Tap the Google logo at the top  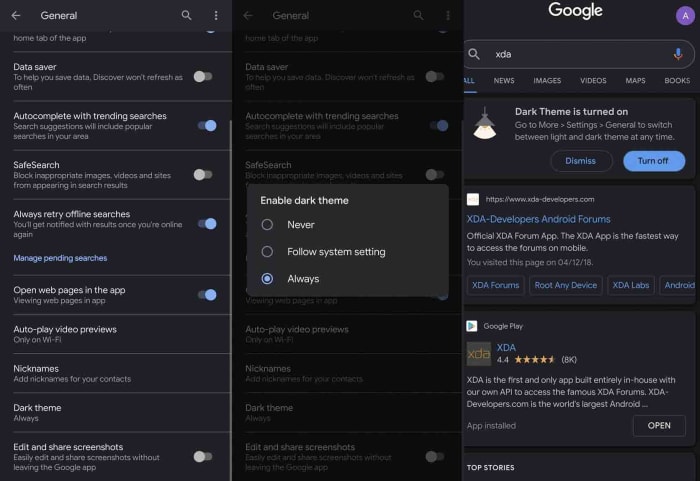tap(575, 10)
